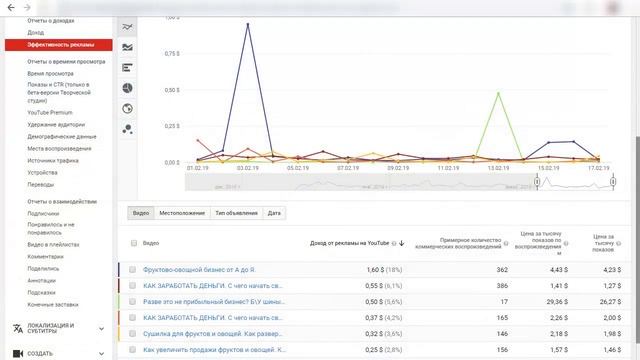640x360 pixels.
Task: Expand the Создать section chevron
Action: pyautogui.click(x=101, y=353)
